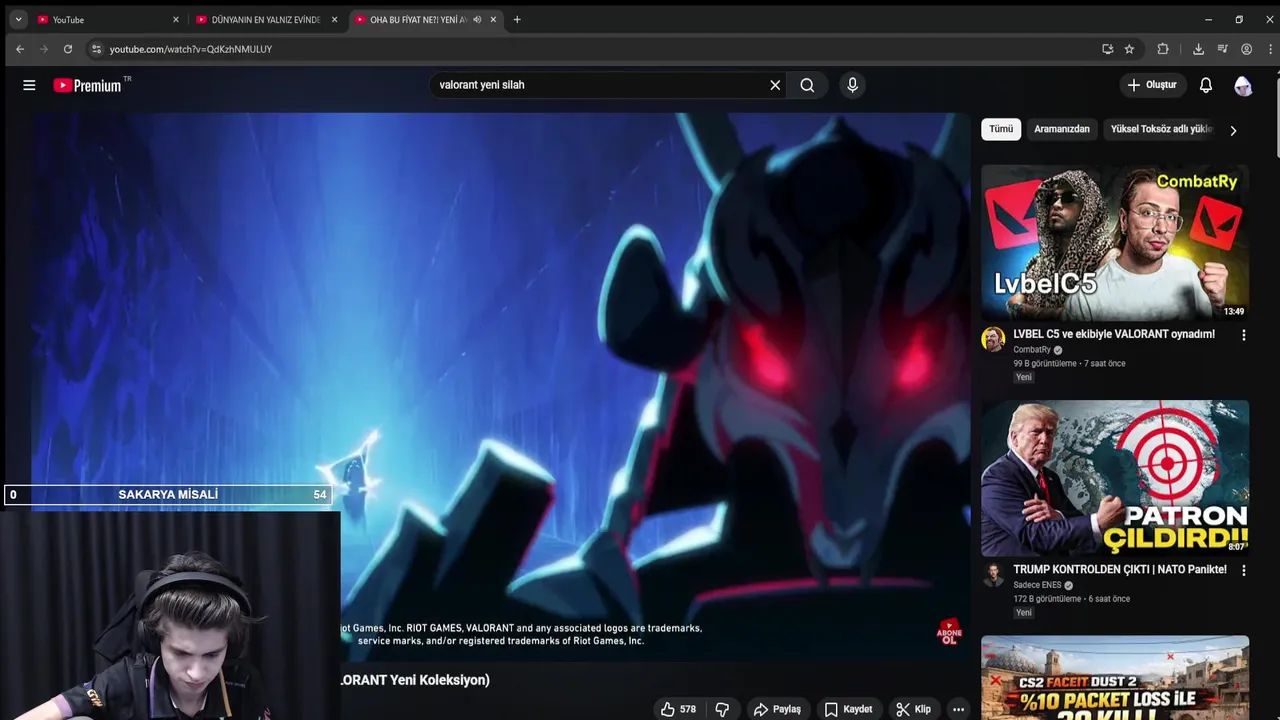Bookmark this page with the star
Screen dimensions: 1280x720
coord(1129,49)
